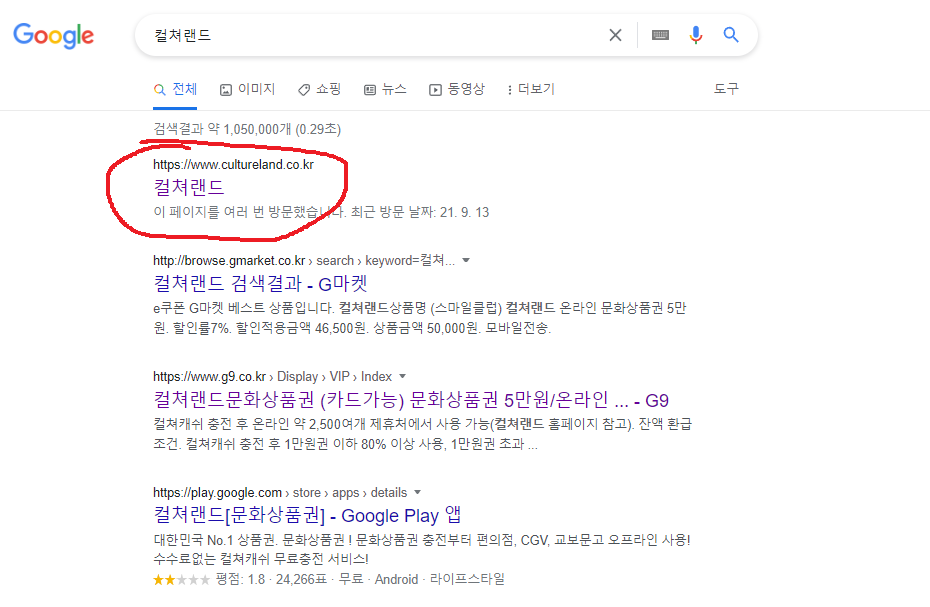
Task: Clear the search box with X icon
Action: coord(615,35)
